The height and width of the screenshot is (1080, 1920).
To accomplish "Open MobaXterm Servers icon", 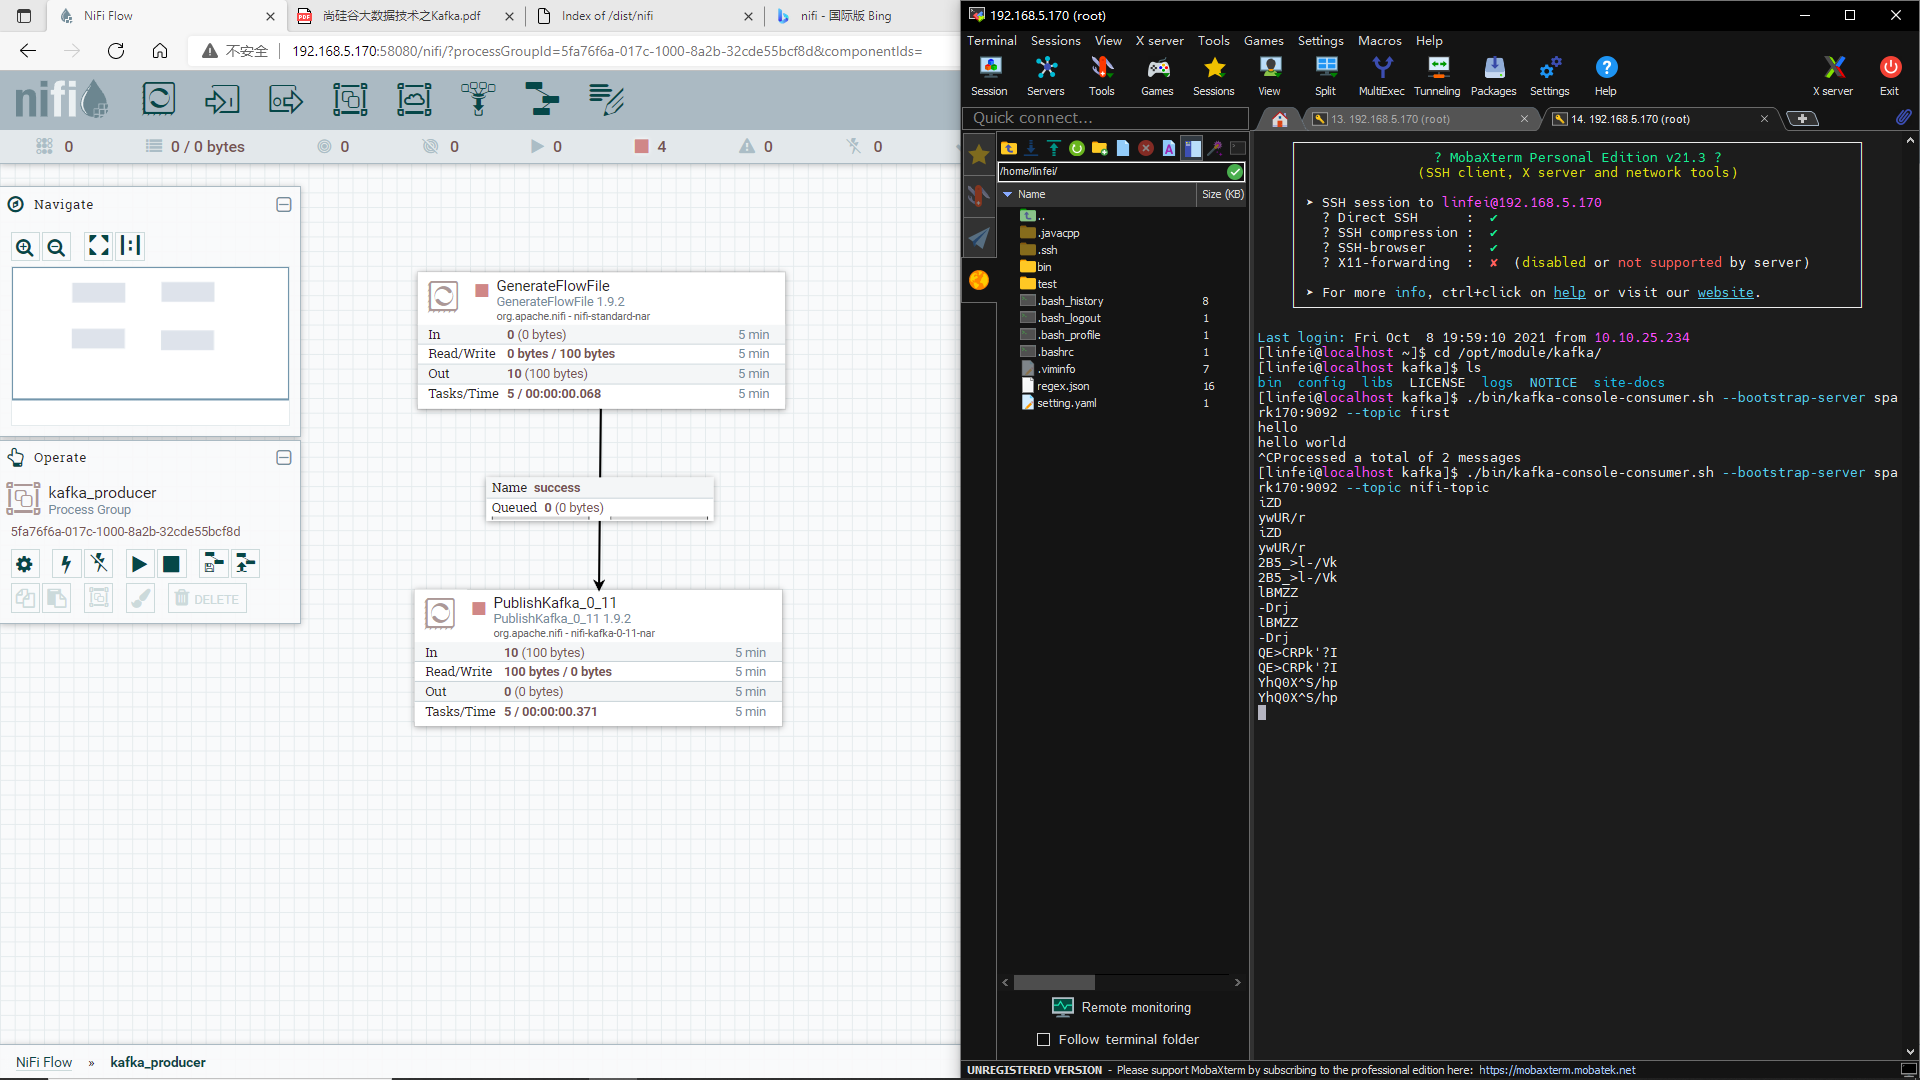I will [1046, 76].
